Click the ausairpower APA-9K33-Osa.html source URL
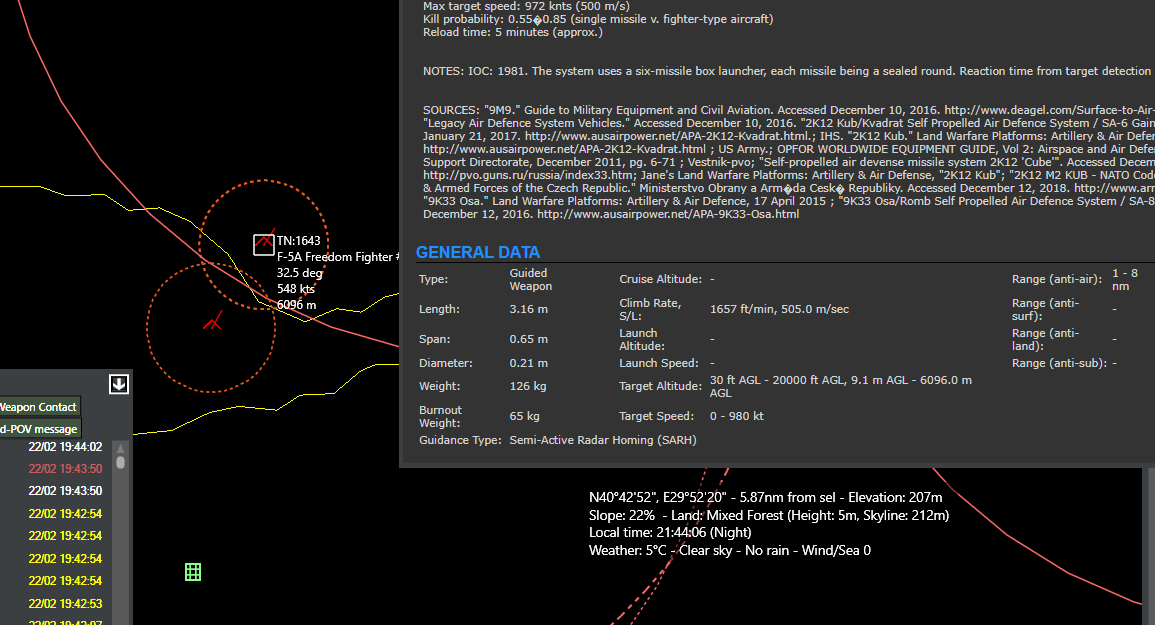The image size is (1155, 625). pos(668,214)
